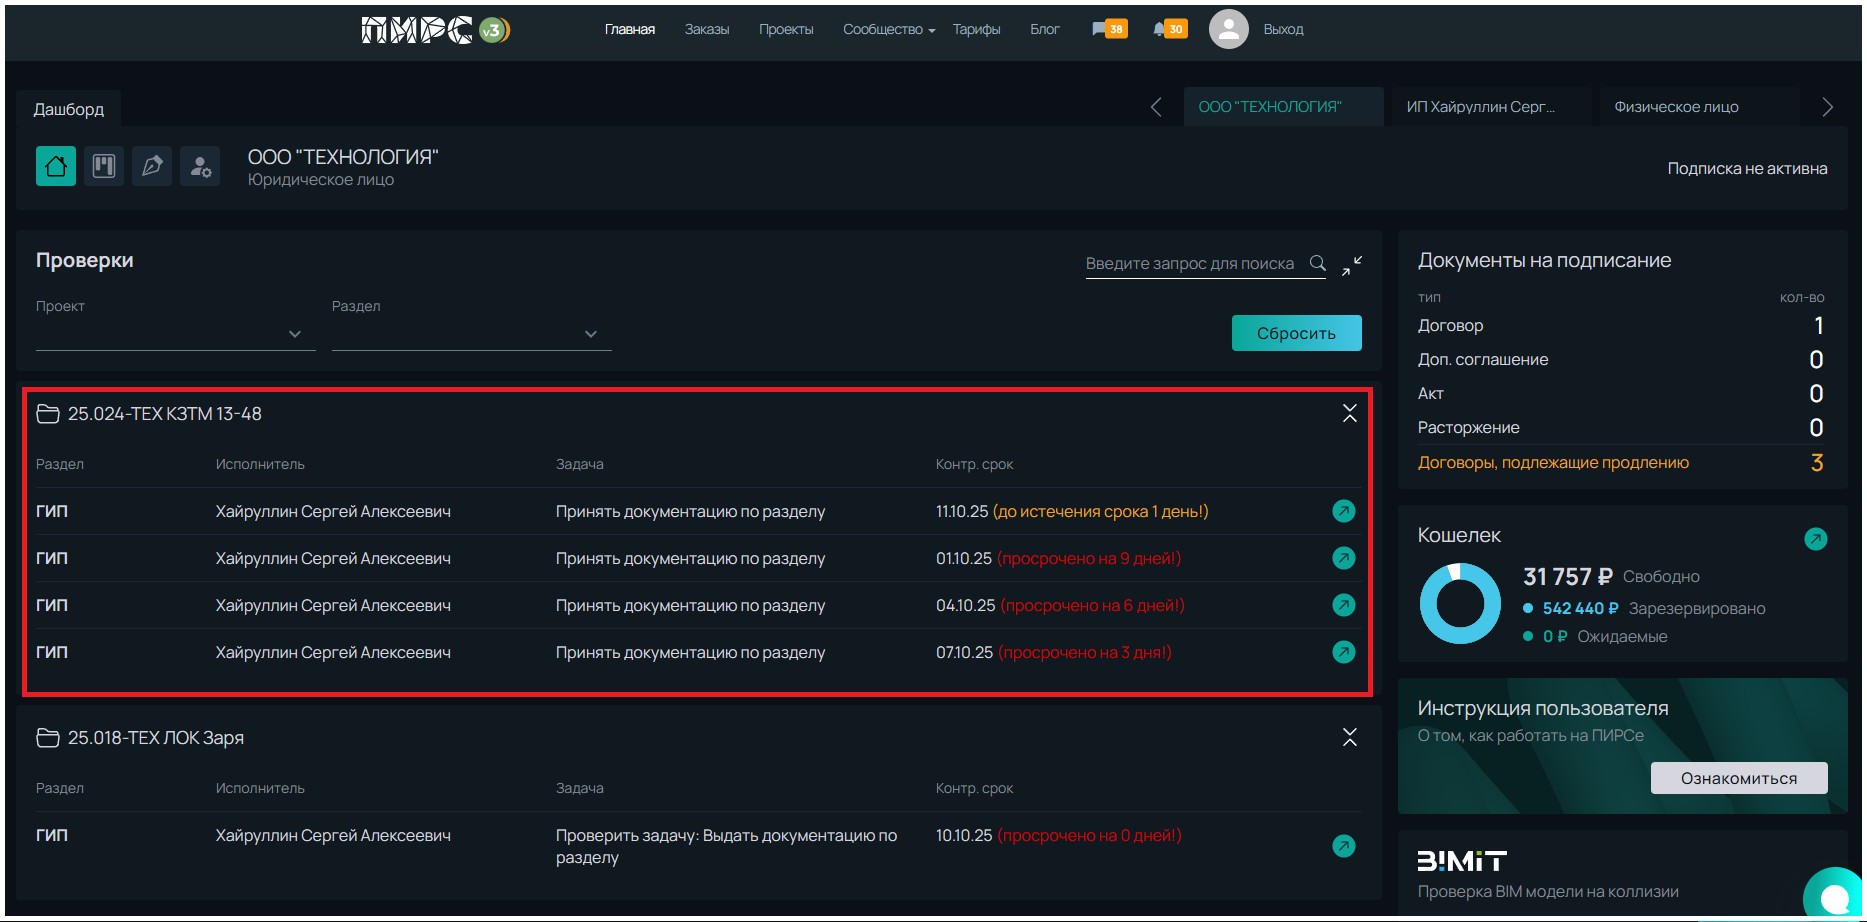Open the chat messages icon with badge 38
This screenshot has width=1867, height=922.
coord(1109,29)
